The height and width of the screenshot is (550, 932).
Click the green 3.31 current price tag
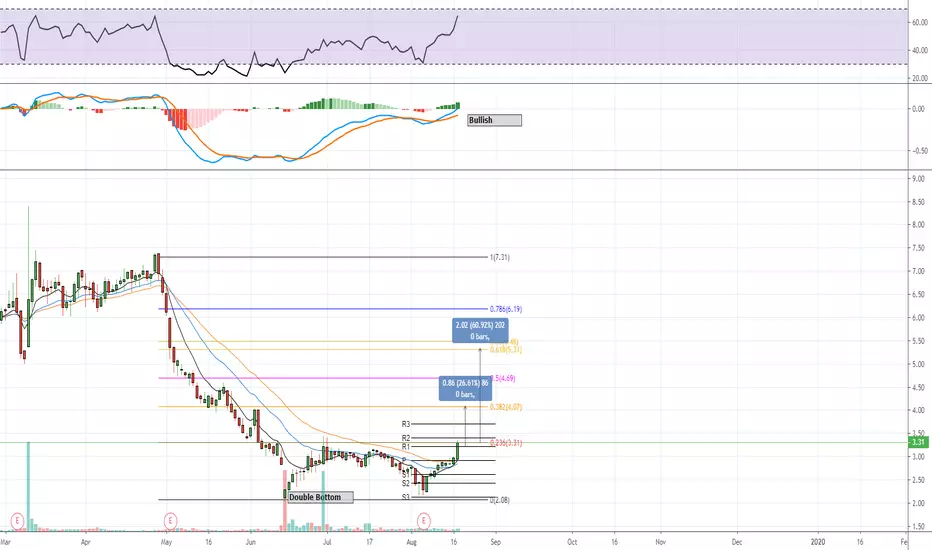919,442
